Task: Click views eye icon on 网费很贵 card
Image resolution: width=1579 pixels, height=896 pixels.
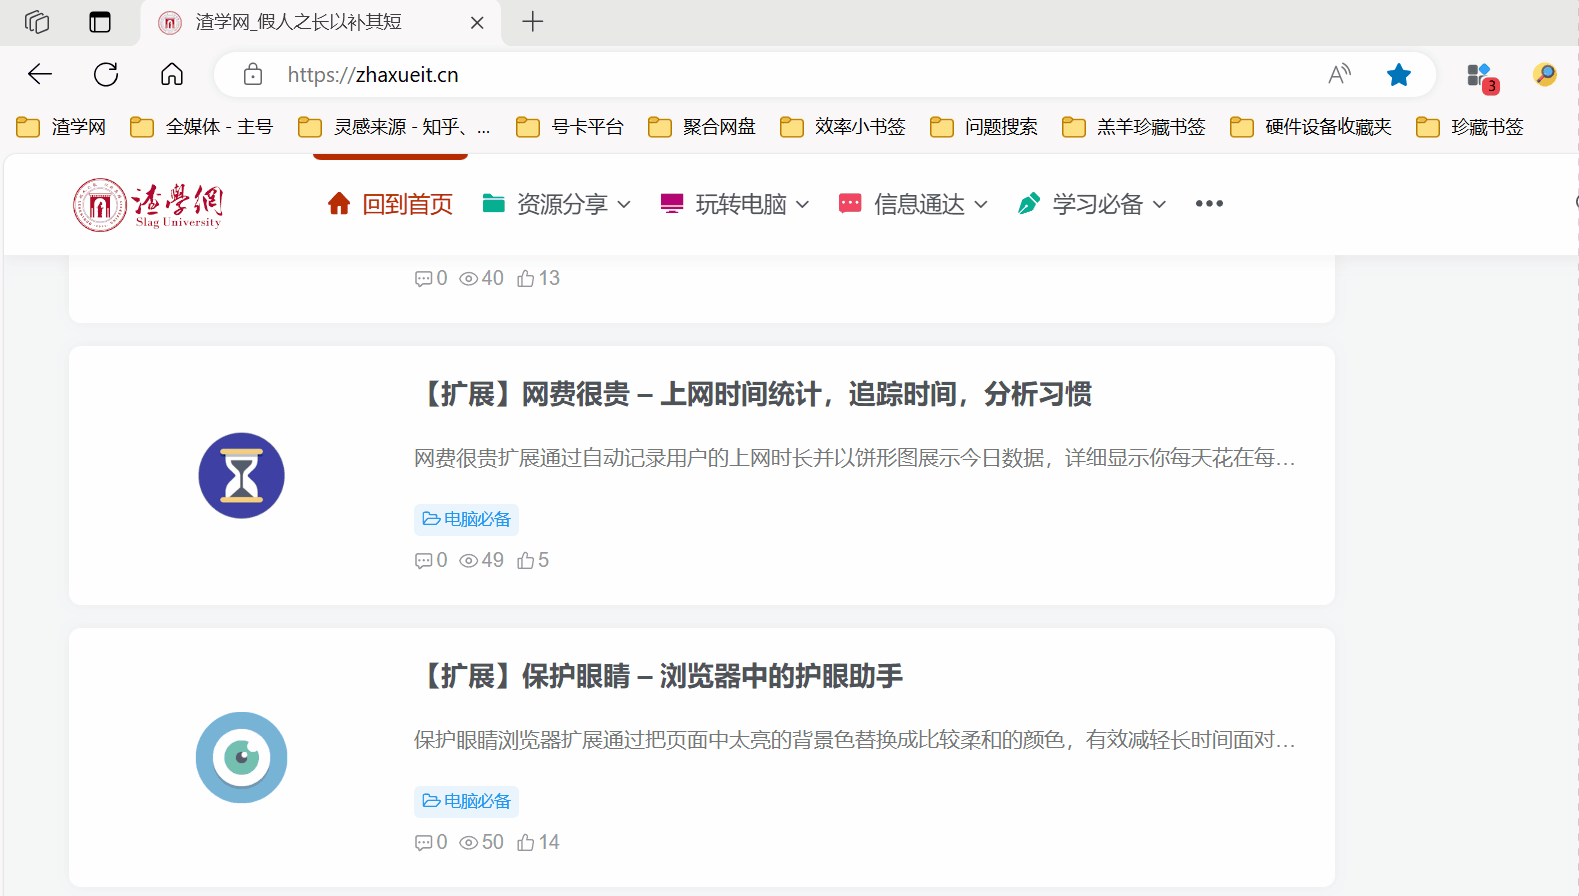Action: click(468, 561)
